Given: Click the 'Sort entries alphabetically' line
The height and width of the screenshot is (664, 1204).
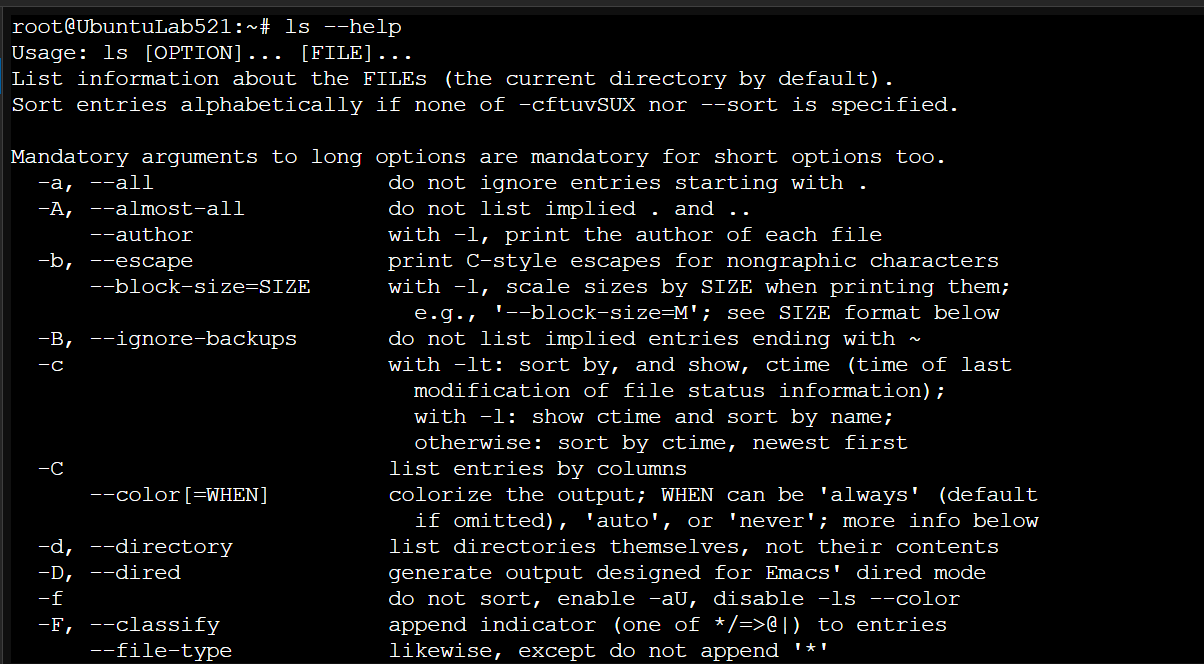Looking at the screenshot, I should (485, 105).
